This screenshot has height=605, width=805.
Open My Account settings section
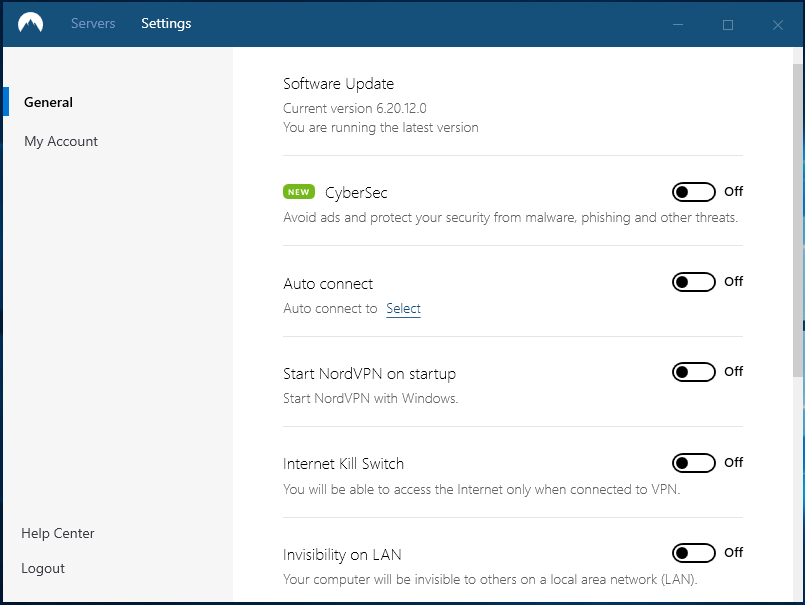61,141
